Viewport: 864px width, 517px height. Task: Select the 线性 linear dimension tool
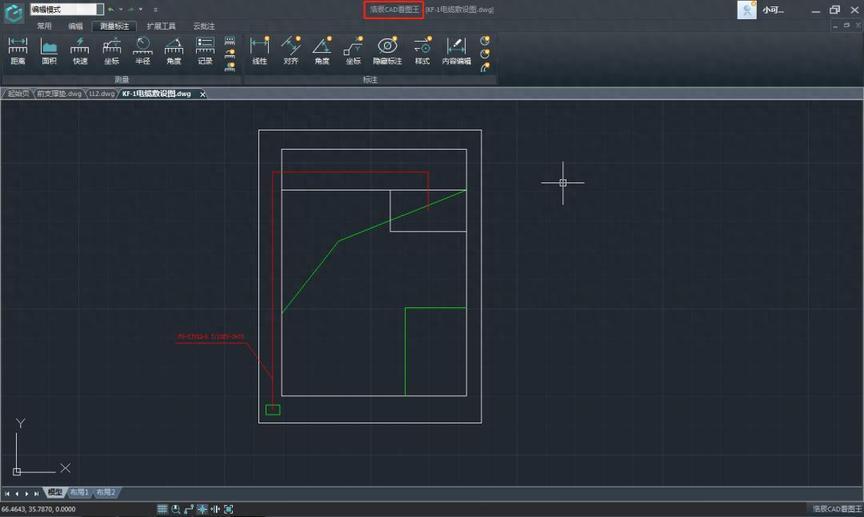[259, 50]
